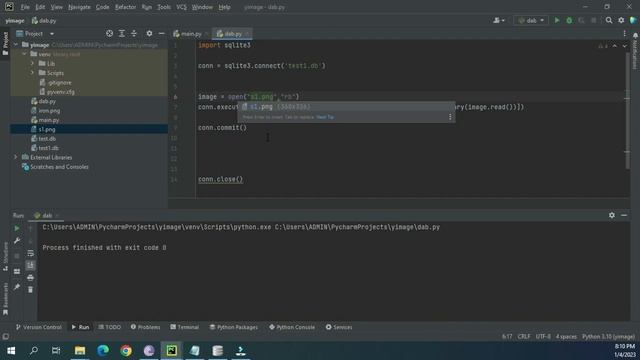Open Project panel options gear

point(149,33)
